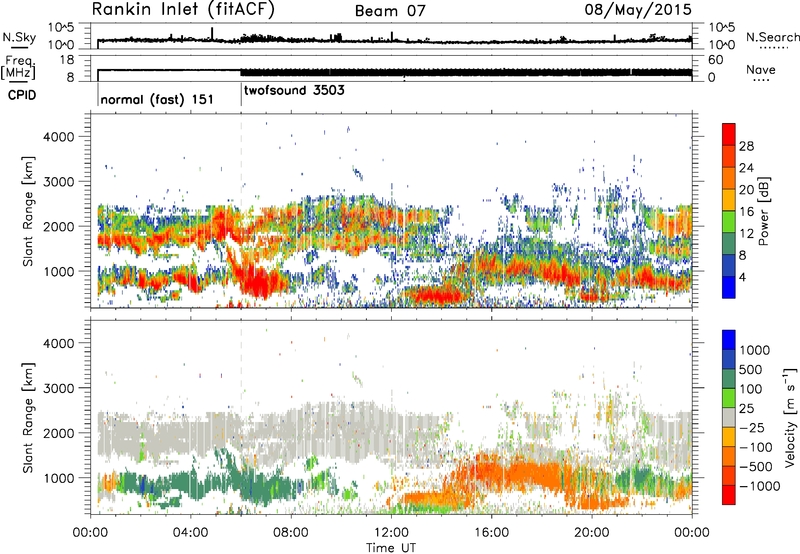Click the 'Freq. [MHz]' axis label
The image size is (800, 554).
[18, 67]
